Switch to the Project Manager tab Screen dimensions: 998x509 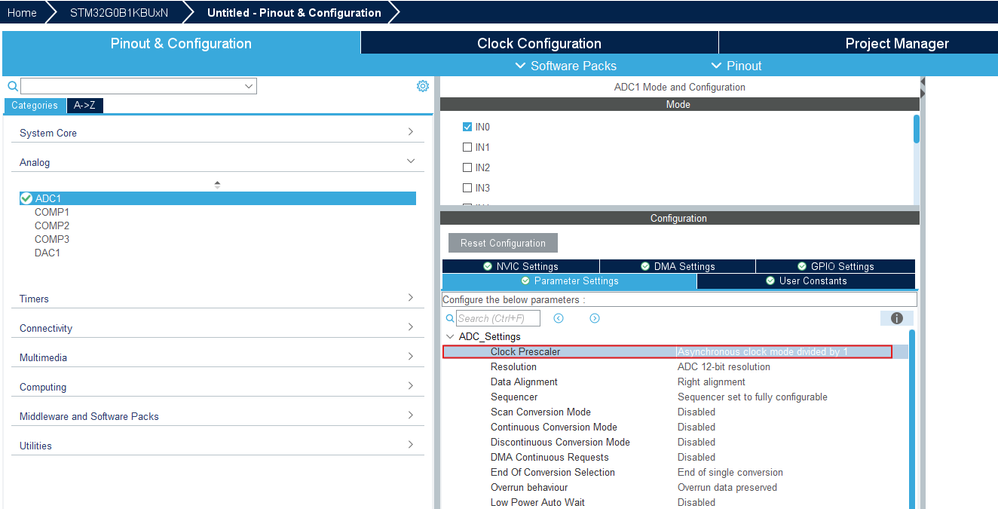(896, 43)
